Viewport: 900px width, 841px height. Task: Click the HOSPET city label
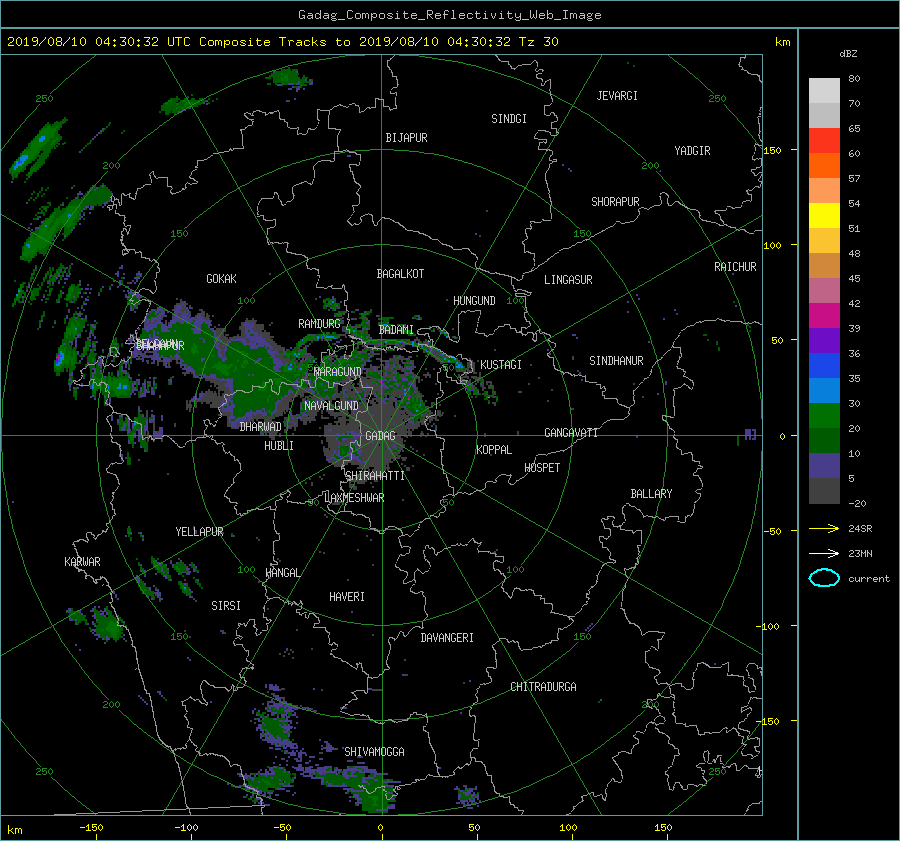click(542, 468)
